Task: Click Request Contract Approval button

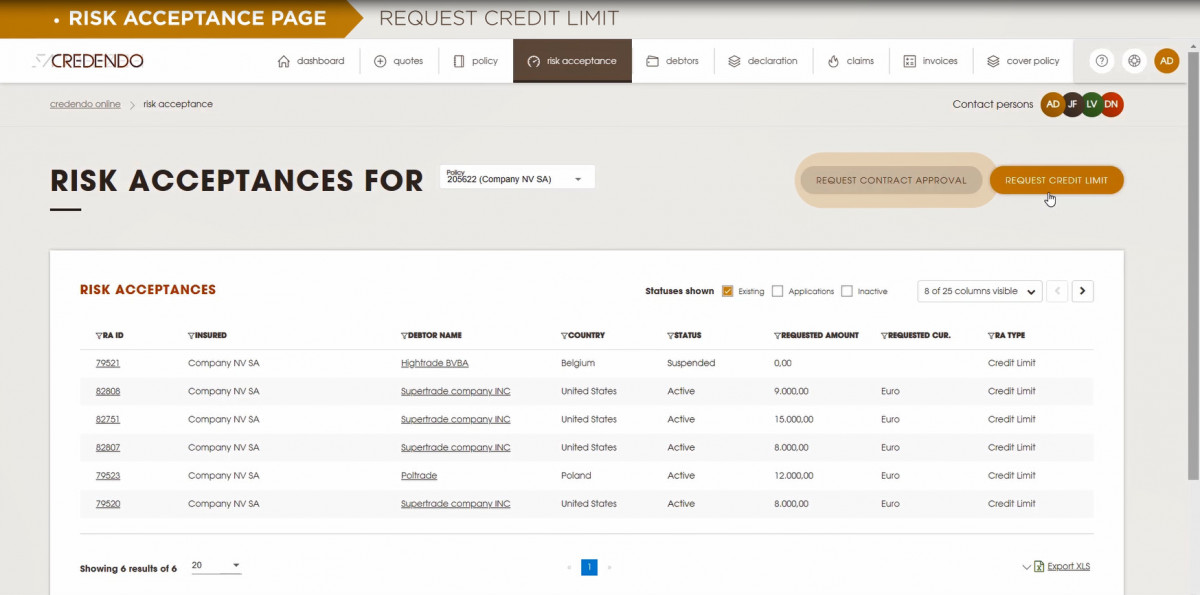Action: click(x=891, y=181)
